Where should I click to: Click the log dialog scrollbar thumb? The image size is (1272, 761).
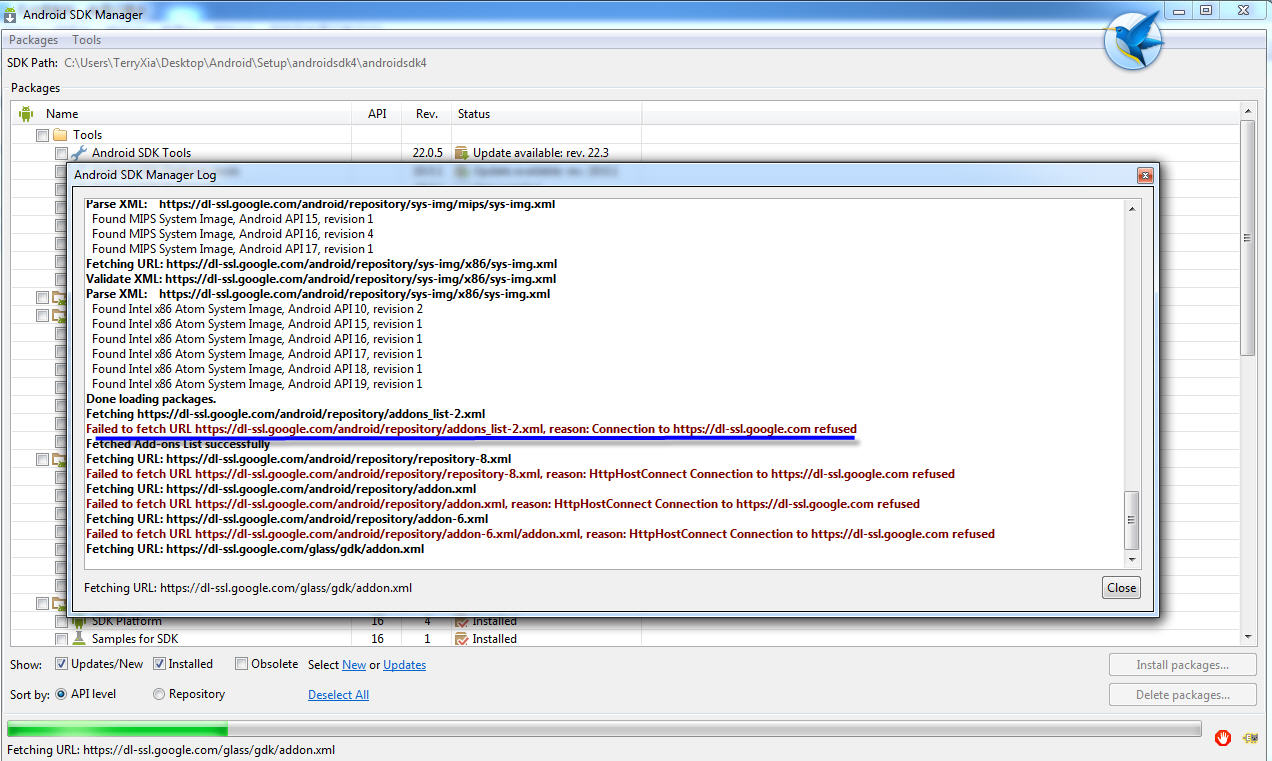click(x=1132, y=520)
